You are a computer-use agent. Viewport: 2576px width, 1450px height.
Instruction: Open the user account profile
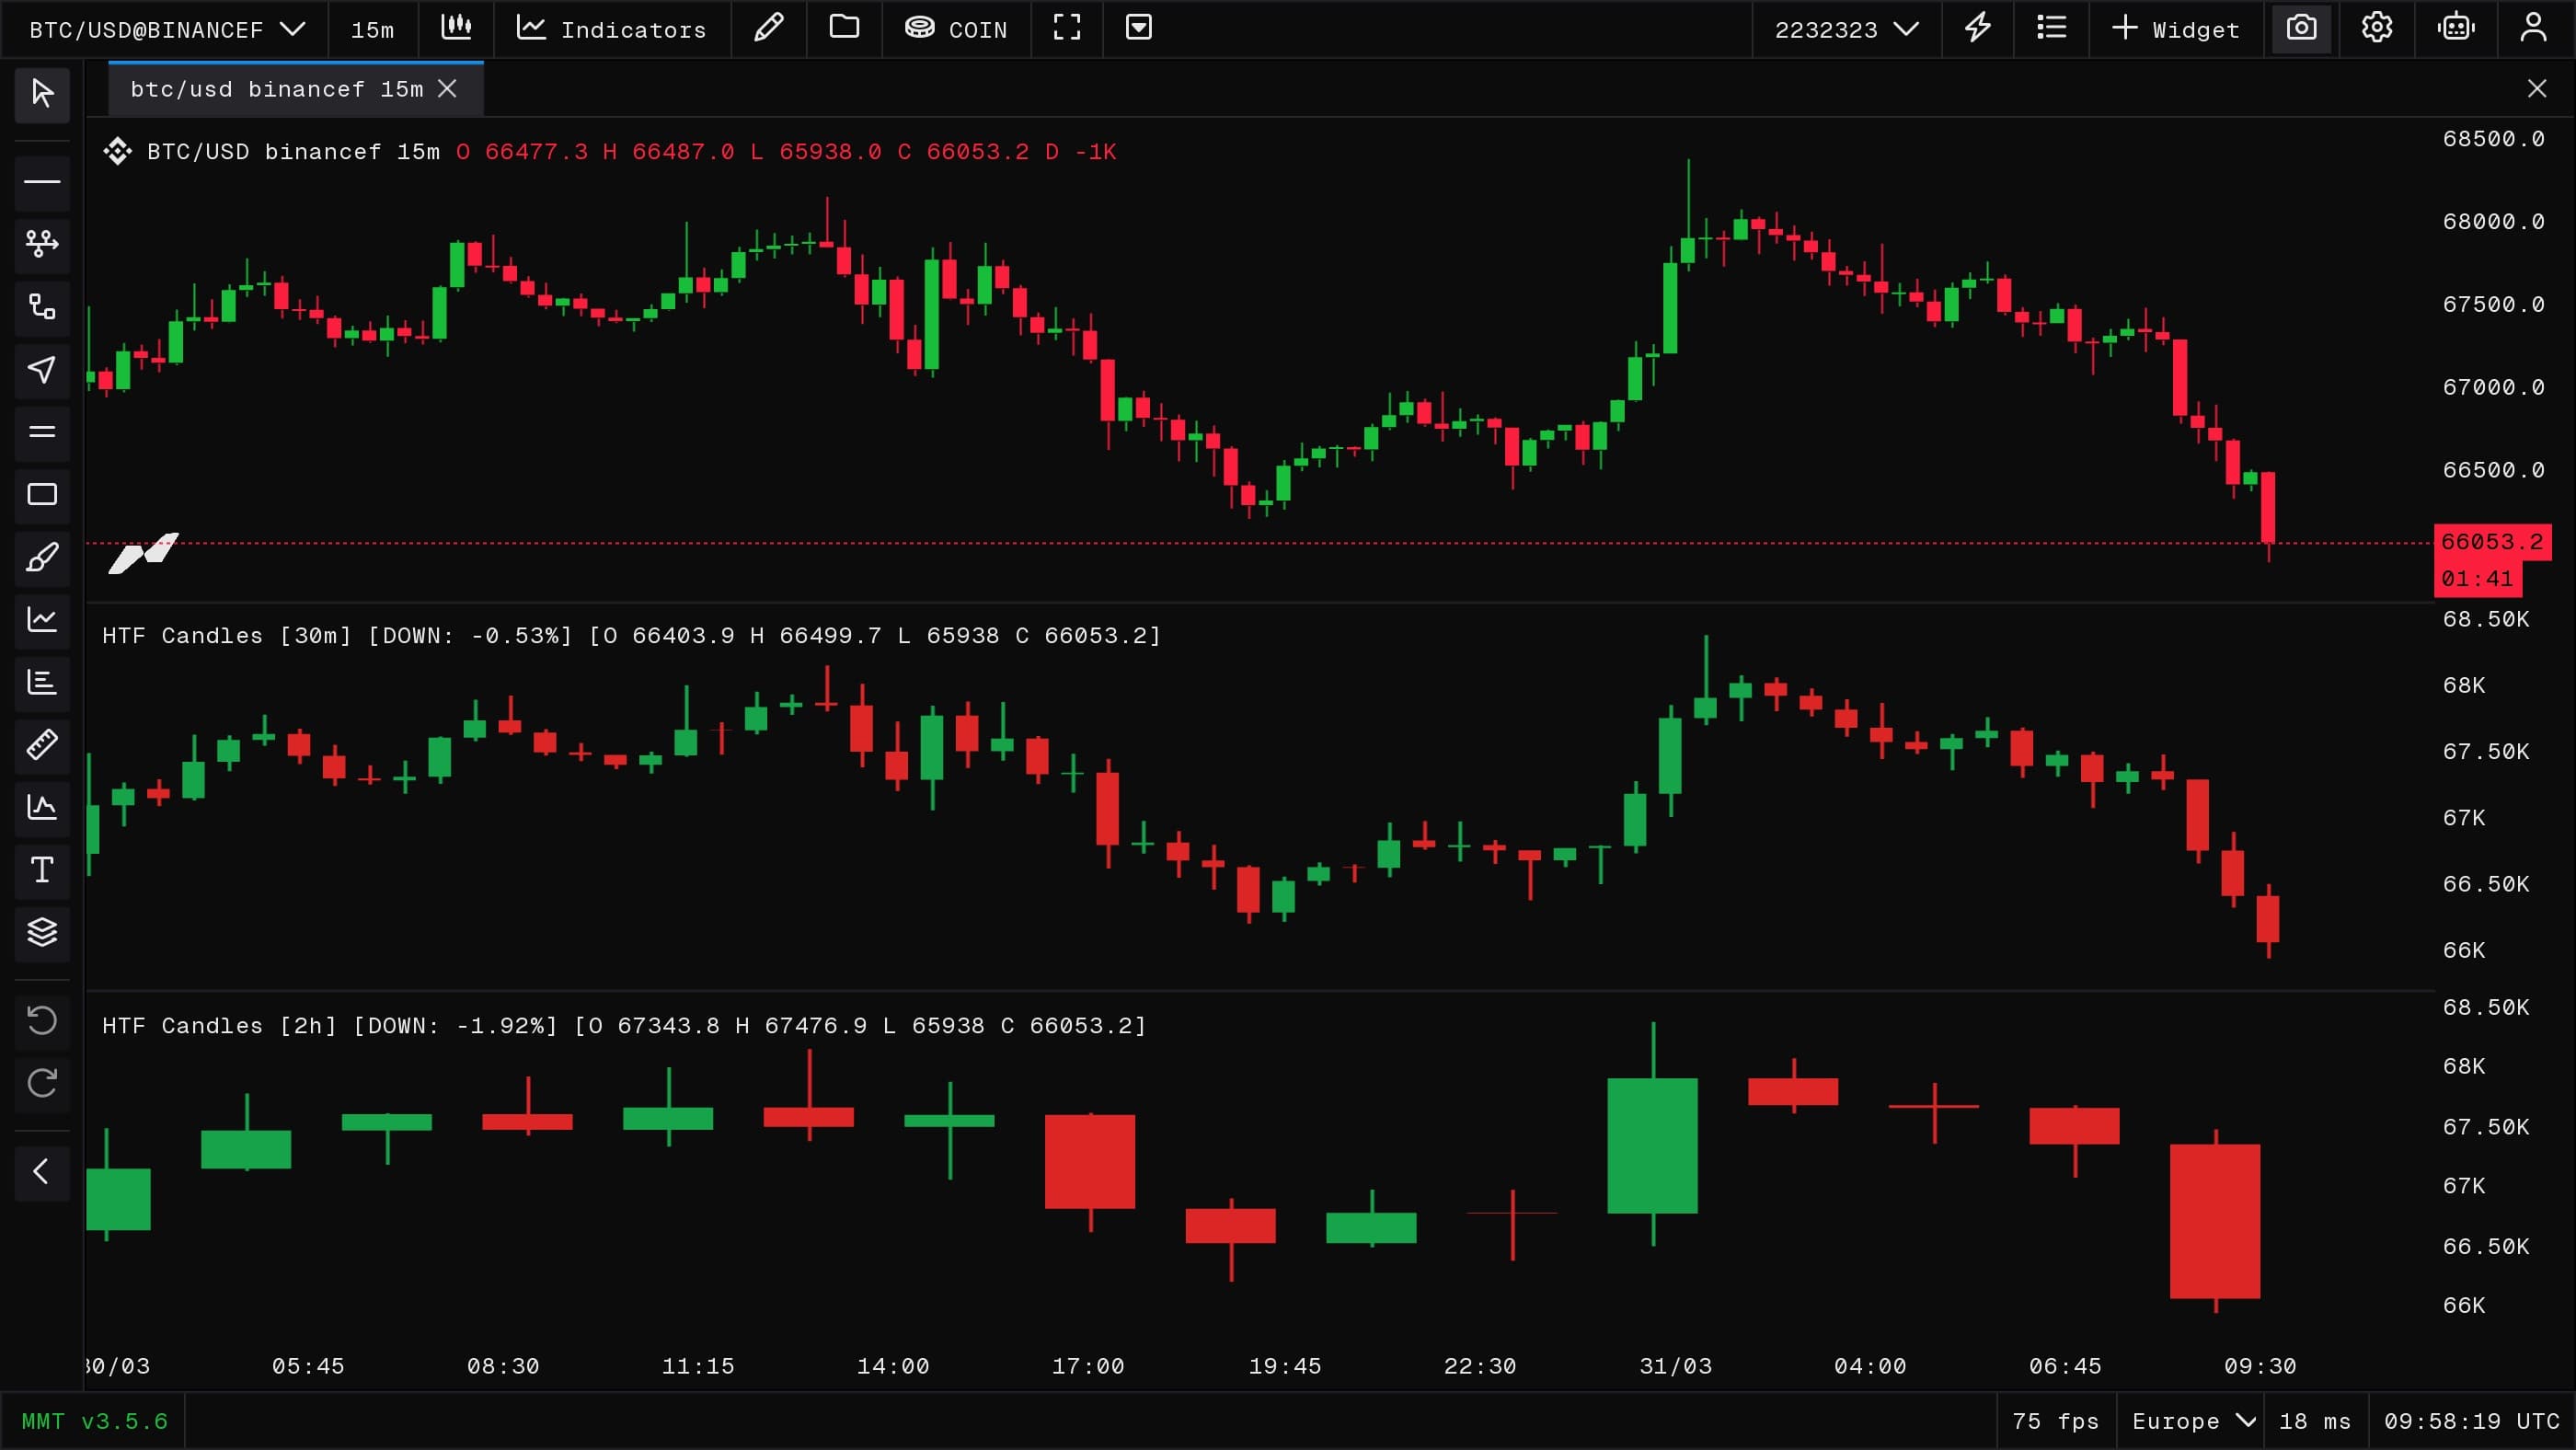(x=2533, y=28)
